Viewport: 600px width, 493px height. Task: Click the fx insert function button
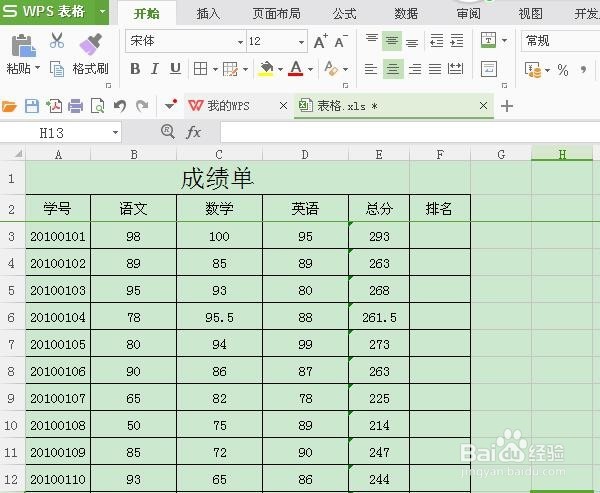193,133
